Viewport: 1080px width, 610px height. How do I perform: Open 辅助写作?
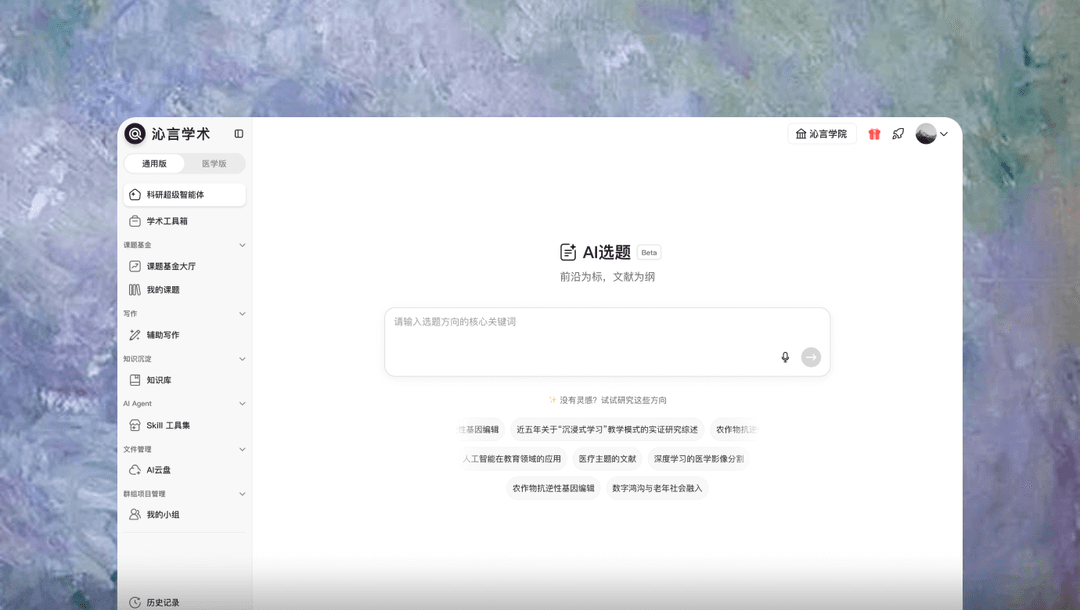point(185,335)
